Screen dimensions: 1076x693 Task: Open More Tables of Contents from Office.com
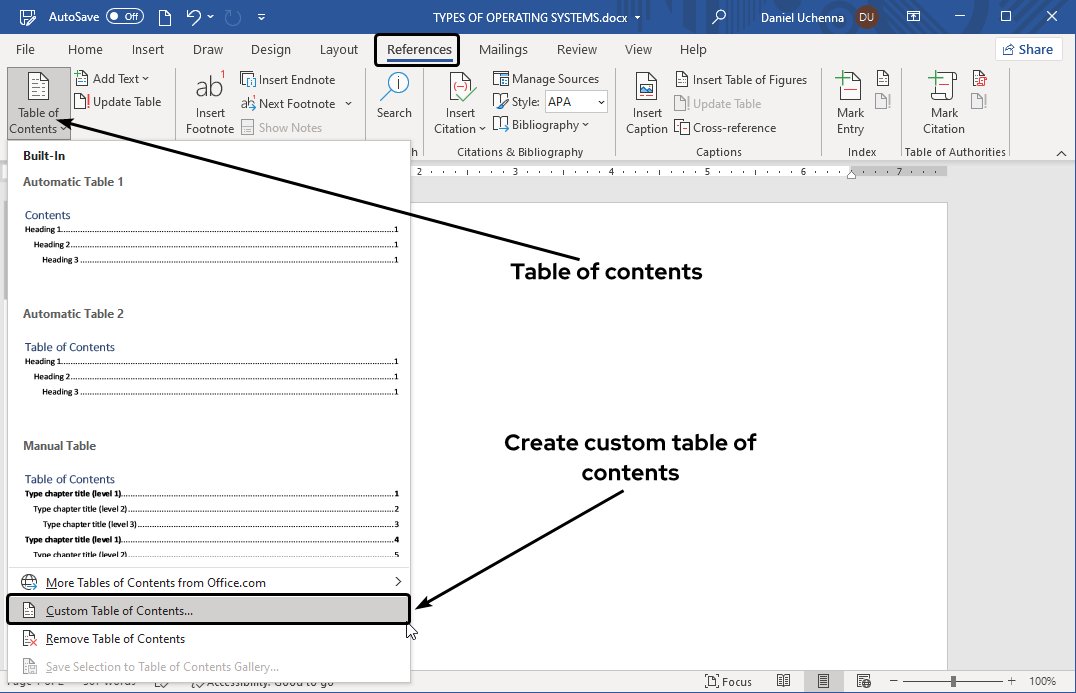(158, 581)
